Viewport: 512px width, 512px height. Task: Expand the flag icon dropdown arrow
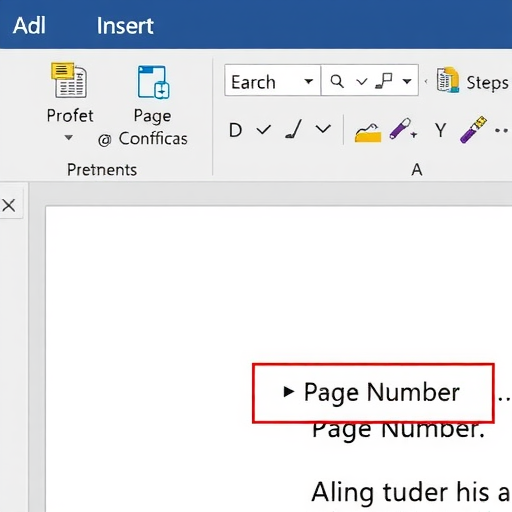407,81
